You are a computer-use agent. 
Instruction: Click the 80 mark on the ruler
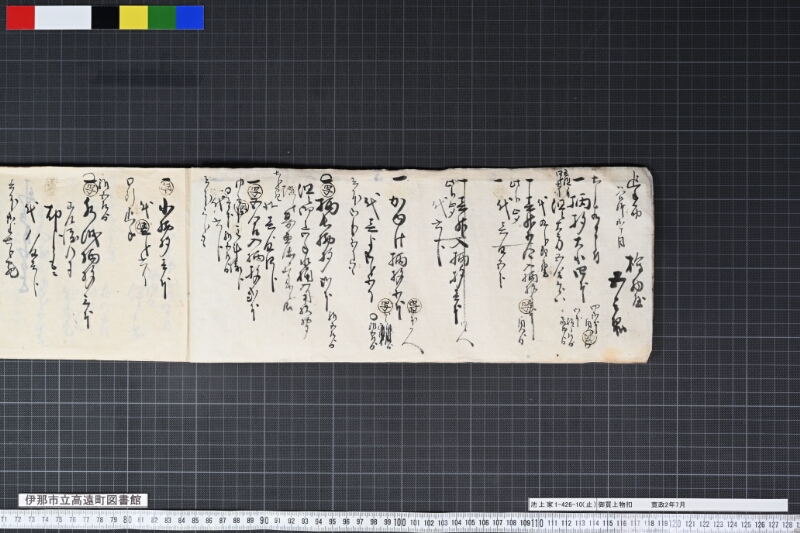[128, 520]
